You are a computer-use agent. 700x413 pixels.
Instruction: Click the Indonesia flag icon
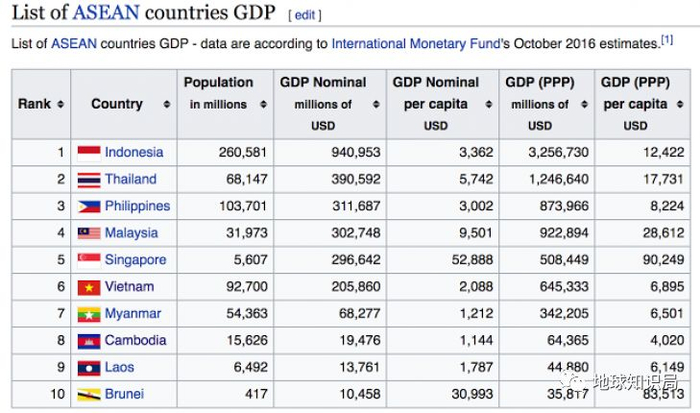coord(89,153)
